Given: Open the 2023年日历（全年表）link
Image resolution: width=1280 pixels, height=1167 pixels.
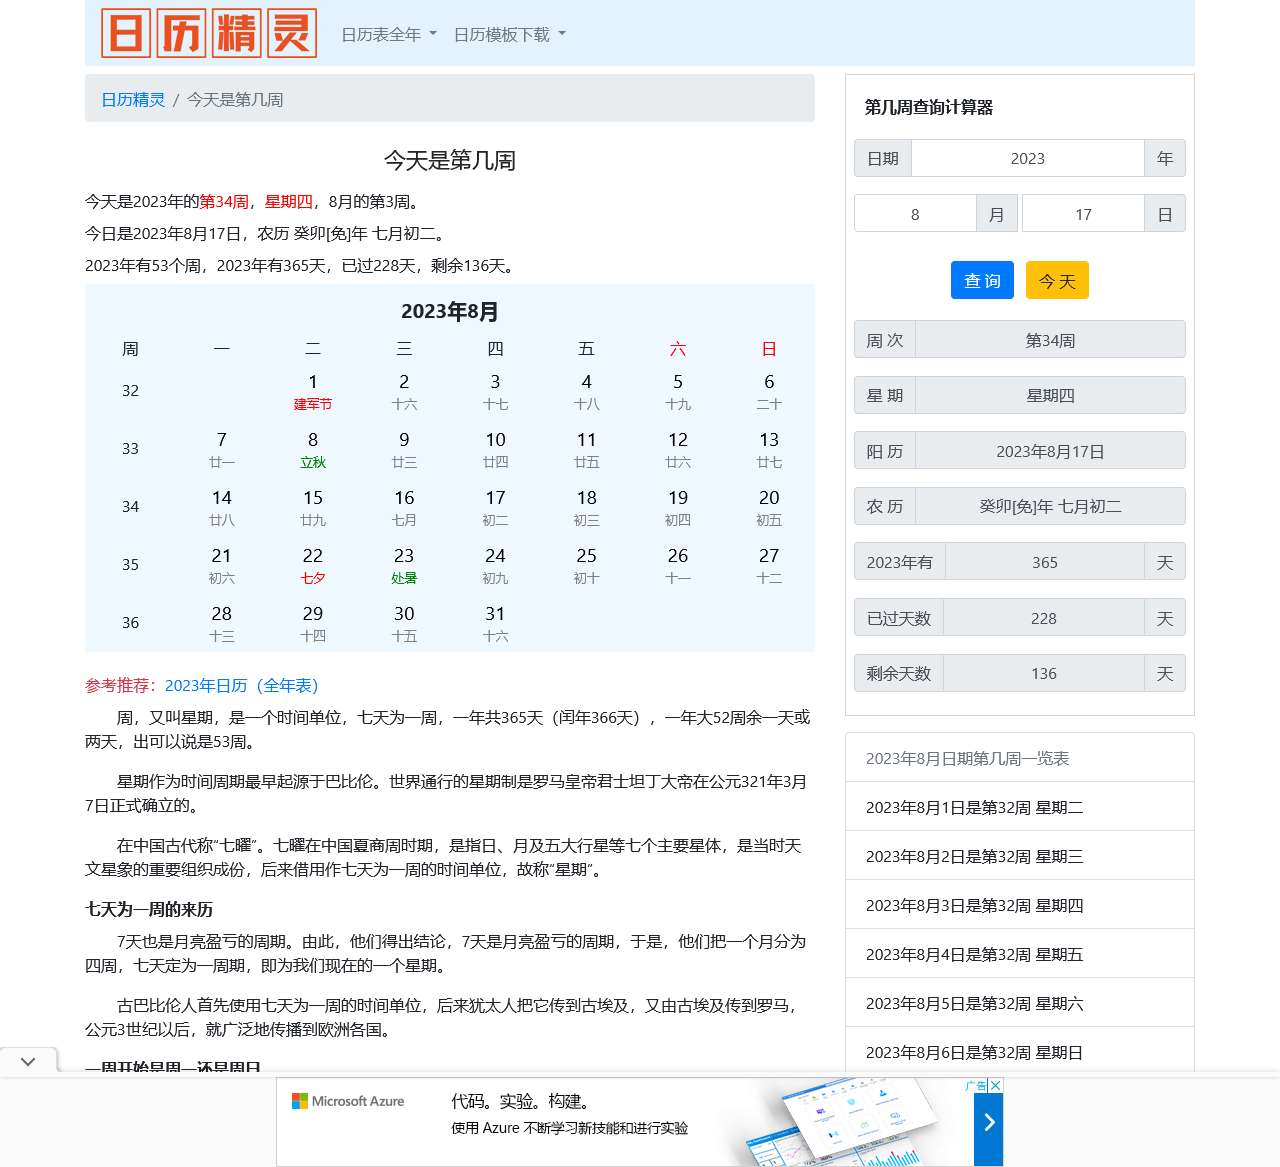Looking at the screenshot, I should pyautogui.click(x=241, y=686).
